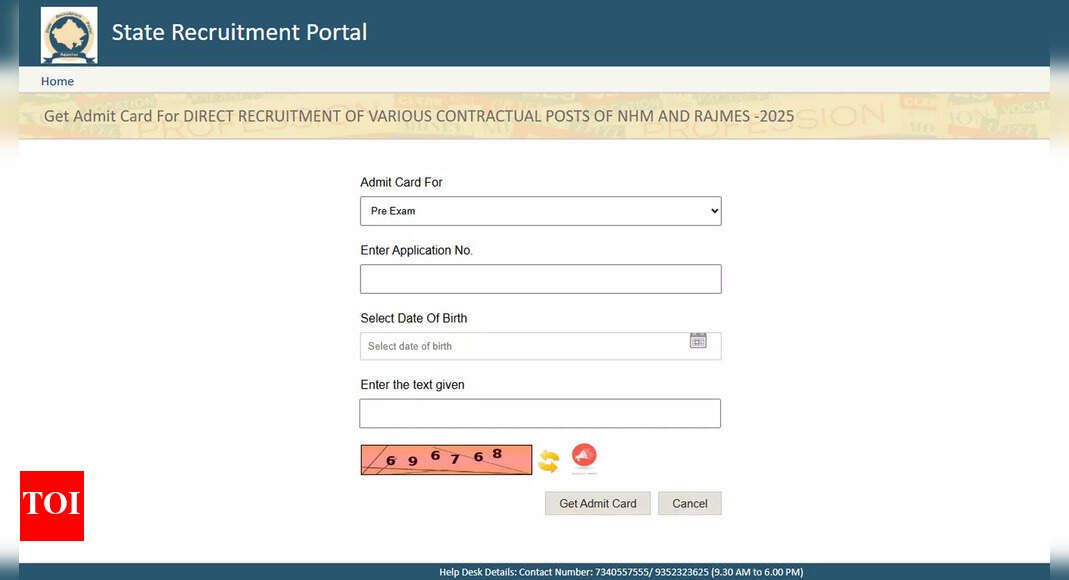Focus the captcha text entry box
The width and height of the screenshot is (1069, 580).
pyautogui.click(x=540, y=413)
